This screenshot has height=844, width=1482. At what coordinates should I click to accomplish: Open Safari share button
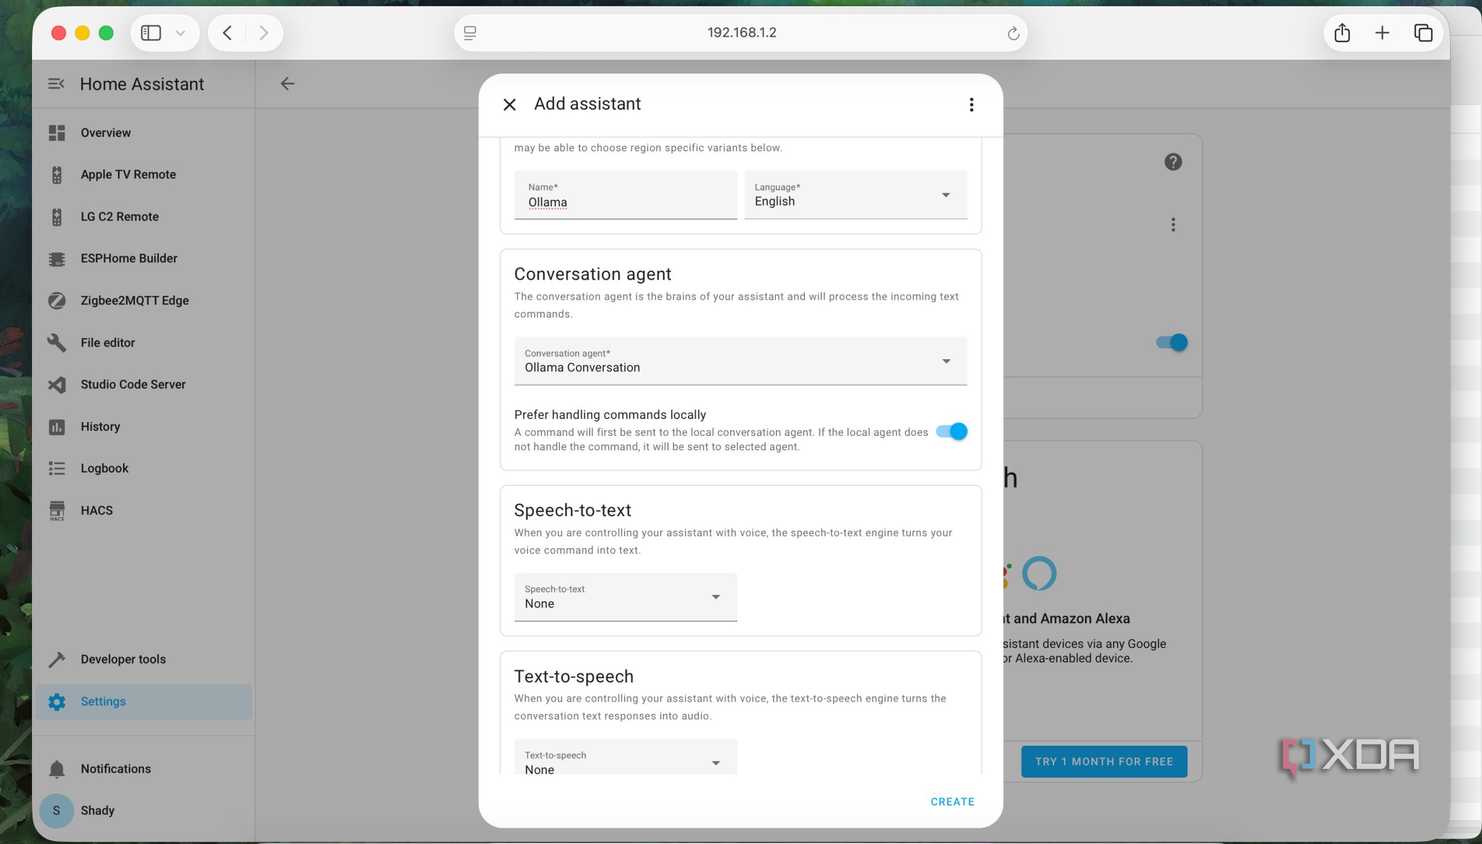[x=1342, y=33]
